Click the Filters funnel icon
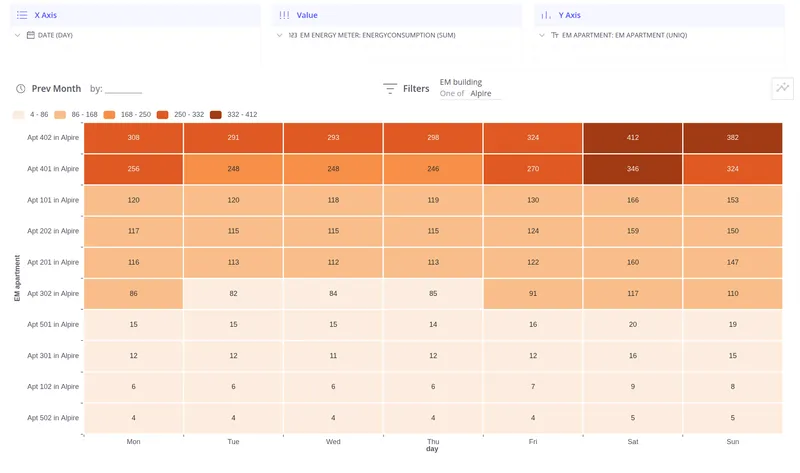The height and width of the screenshot is (473, 800). (390, 89)
